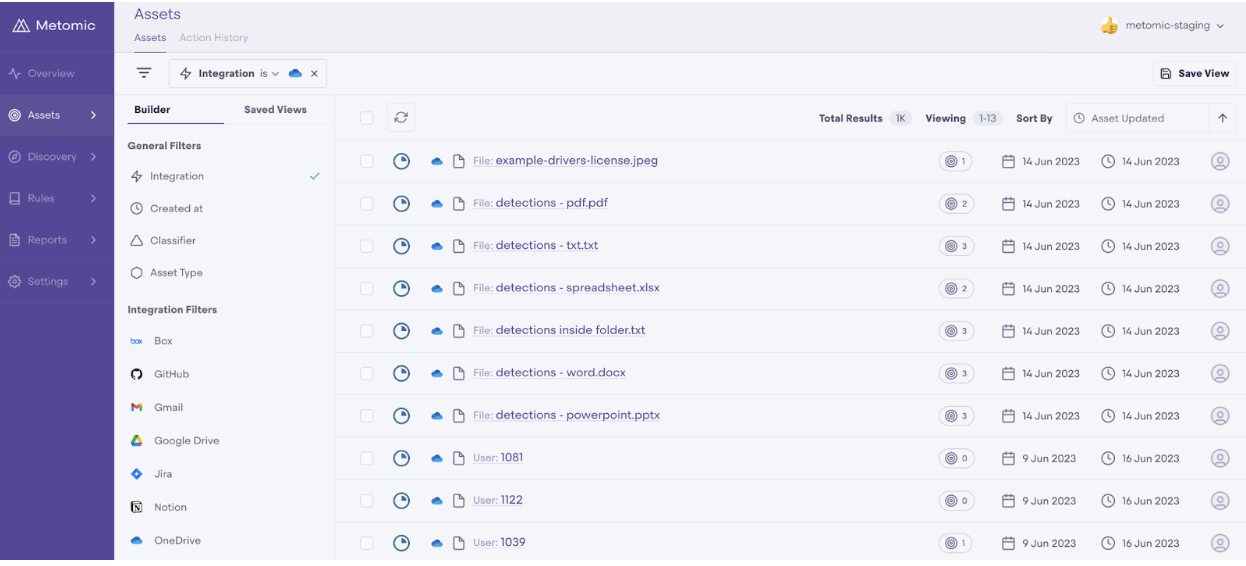
Task: Click detections count badge for detections - spreadsheet.xlsx
Action: 956,288
